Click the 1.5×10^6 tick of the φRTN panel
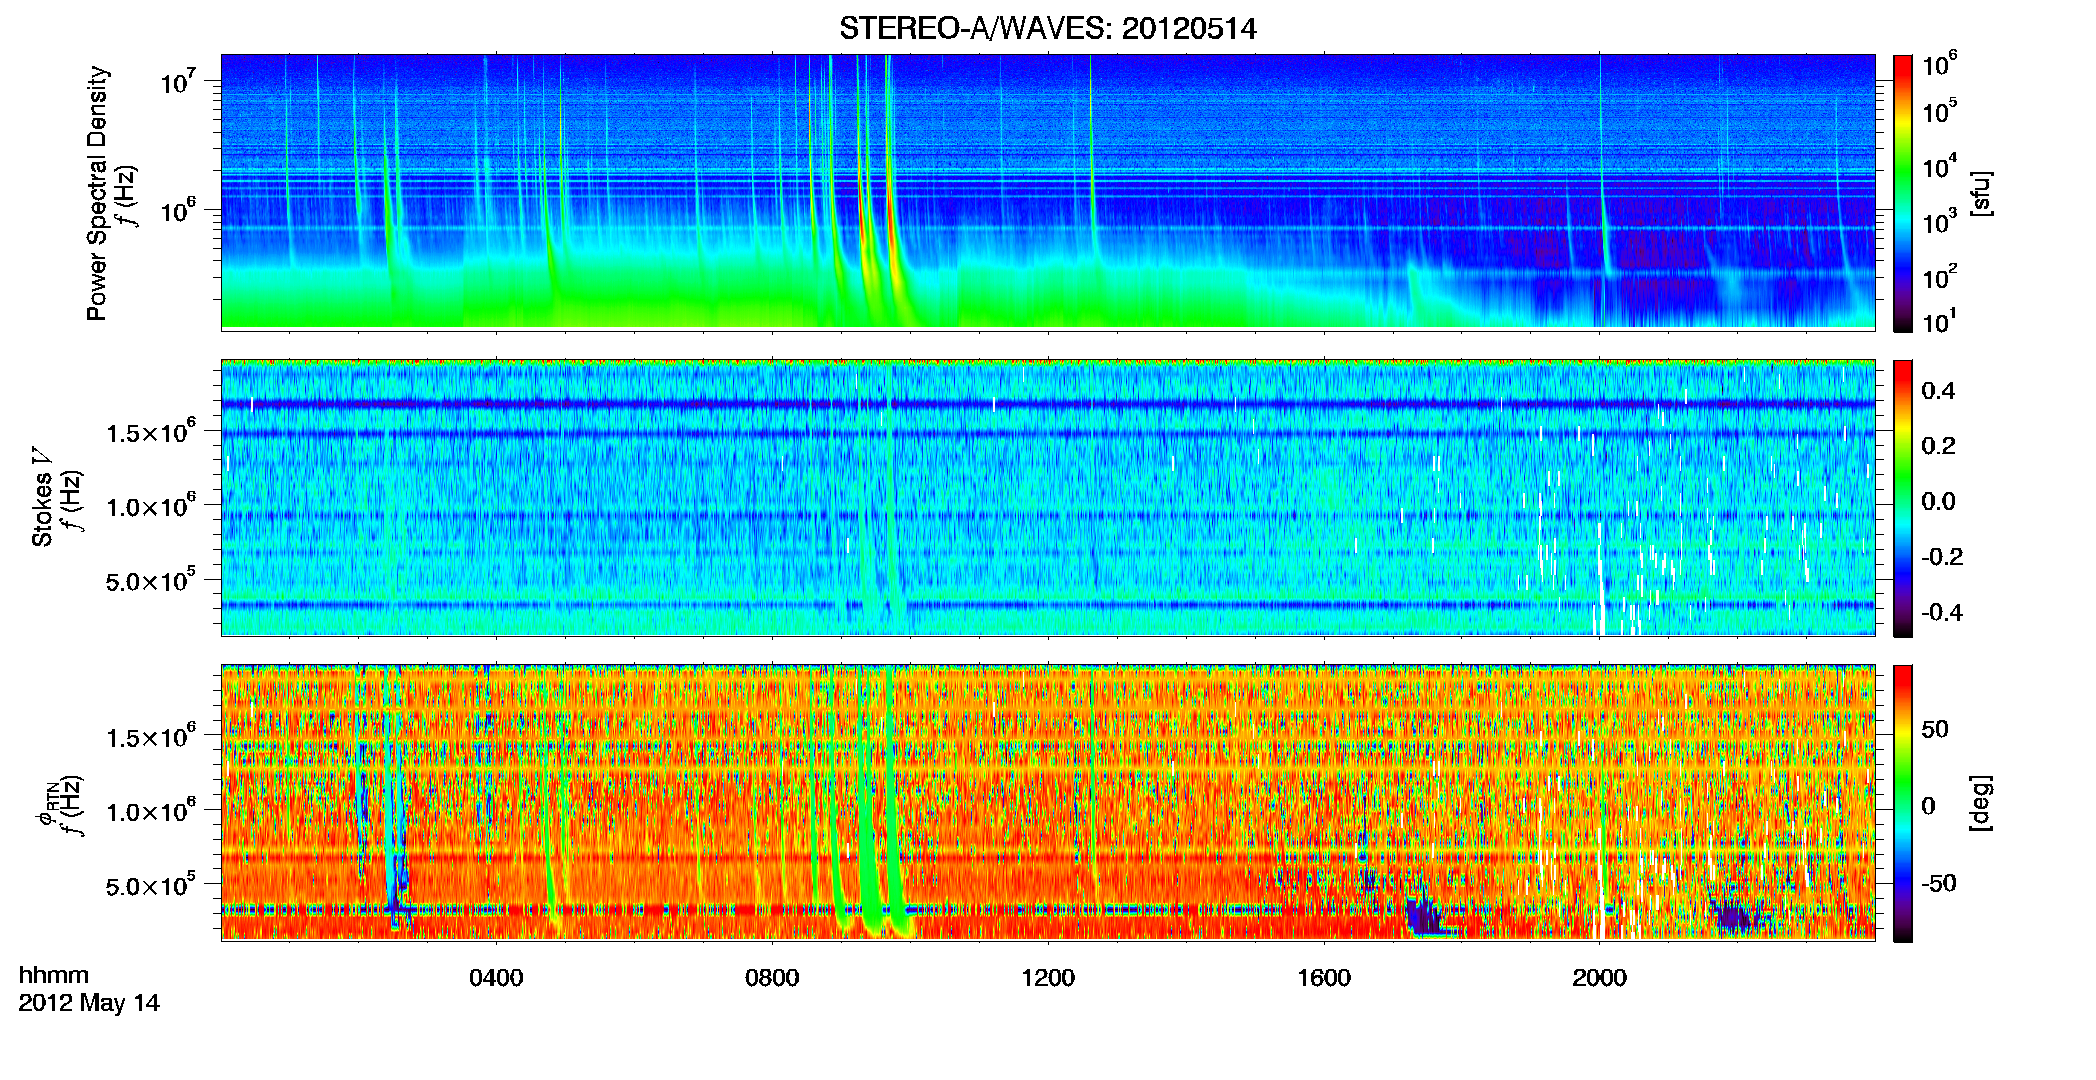This screenshot has height=1080, width=2096. [x=151, y=736]
